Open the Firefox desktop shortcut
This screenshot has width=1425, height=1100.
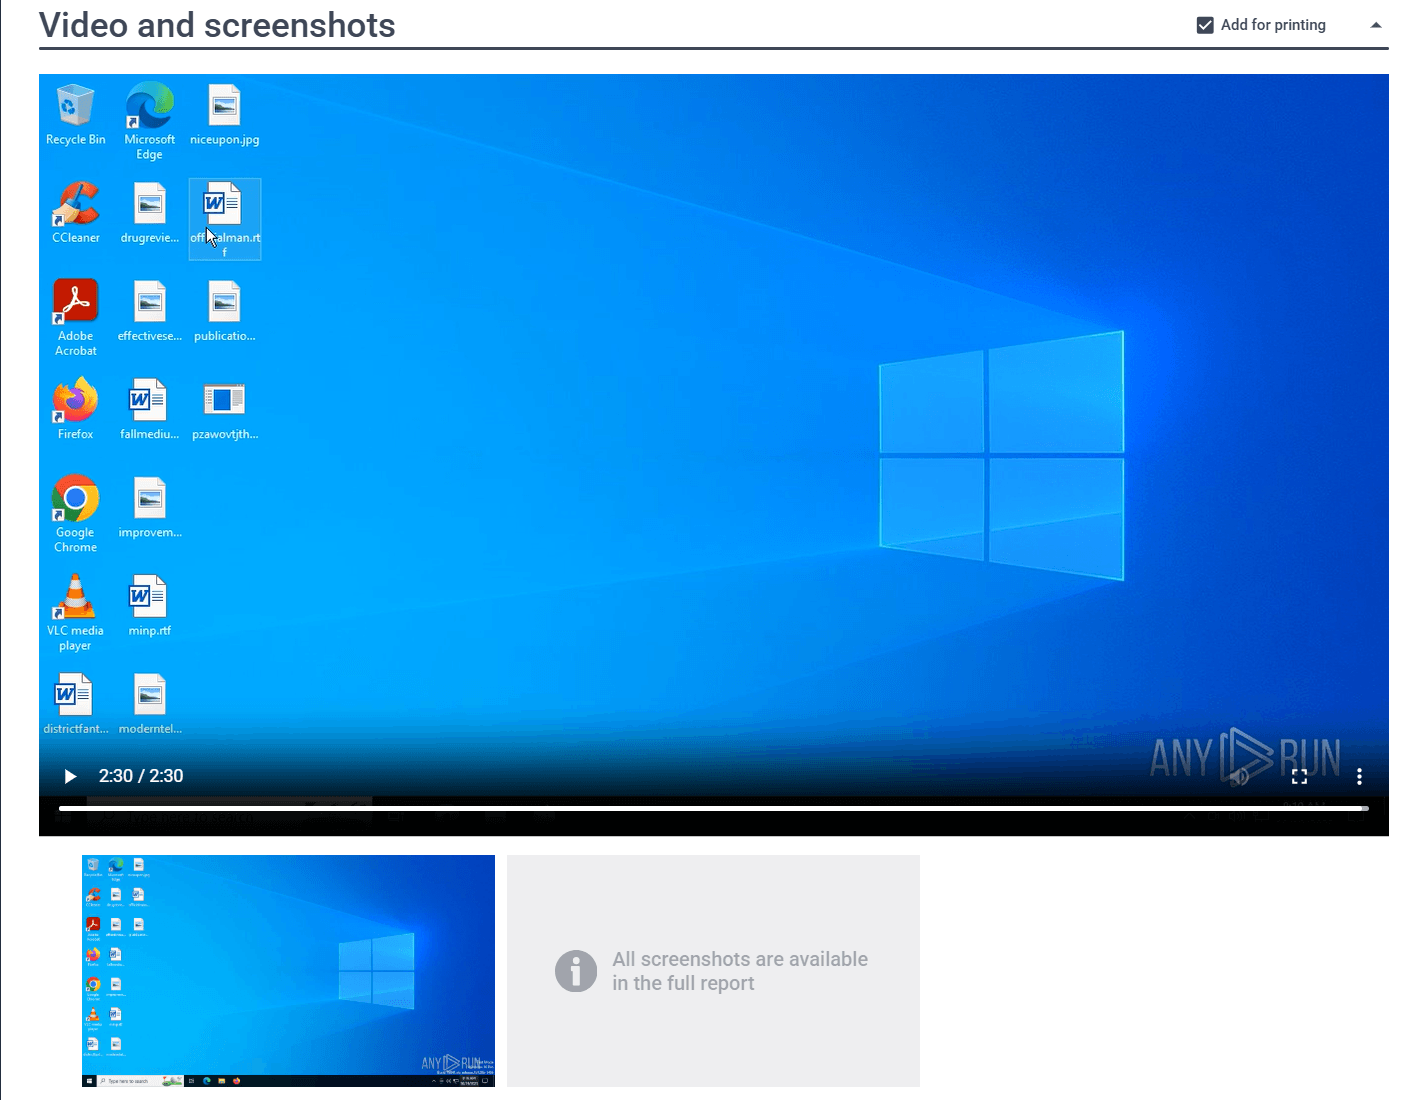[x=75, y=409]
